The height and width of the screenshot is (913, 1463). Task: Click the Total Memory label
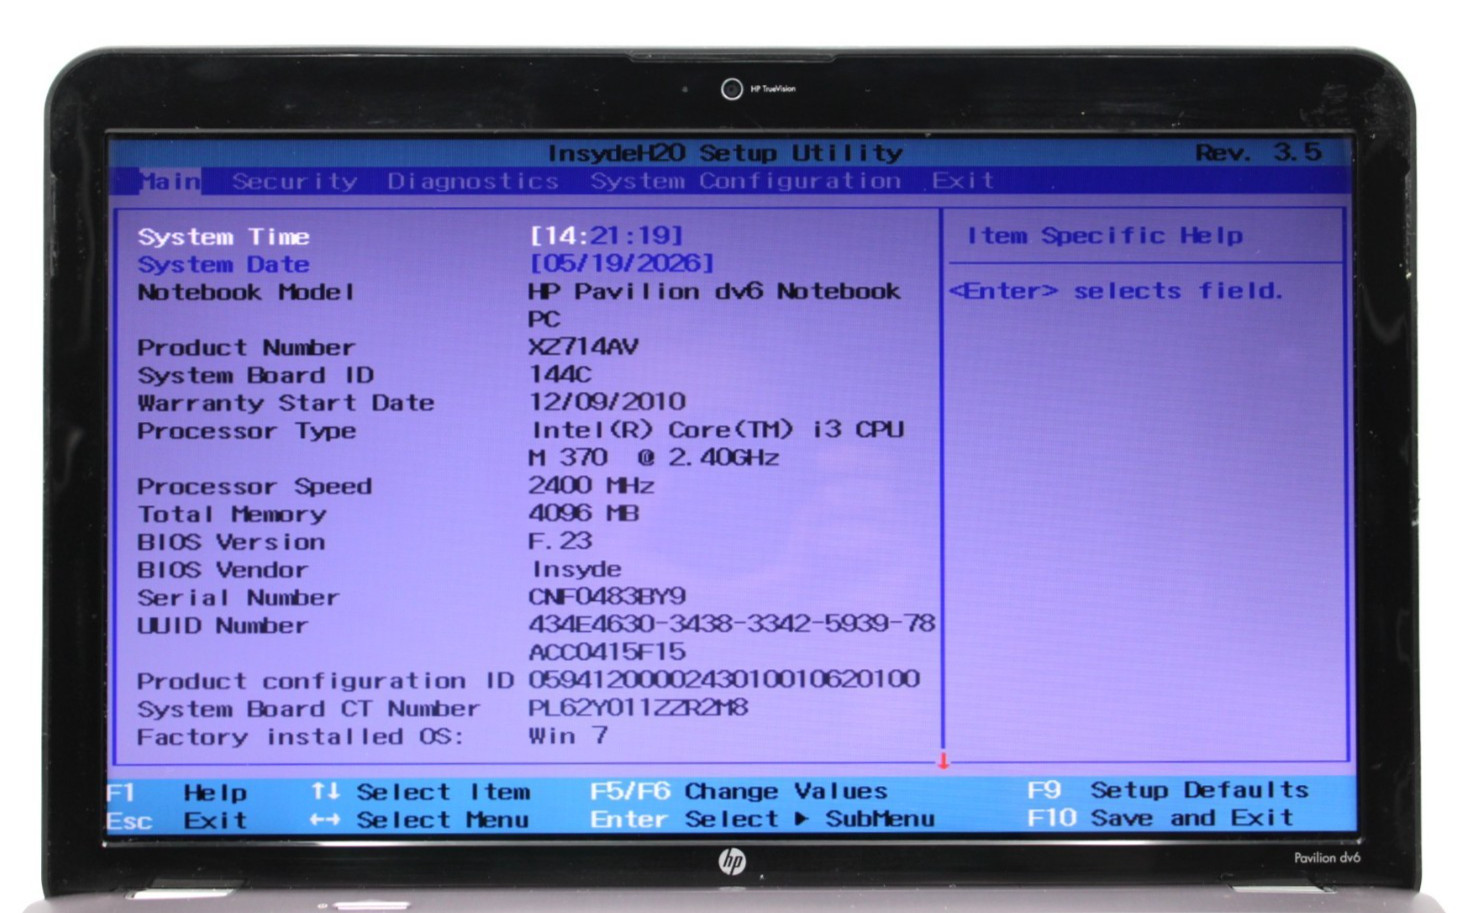[x=232, y=514]
